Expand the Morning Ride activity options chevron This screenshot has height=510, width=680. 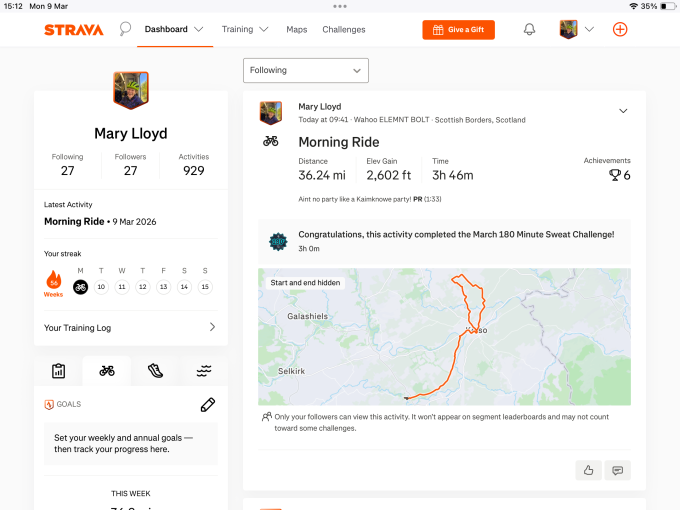[x=623, y=111]
